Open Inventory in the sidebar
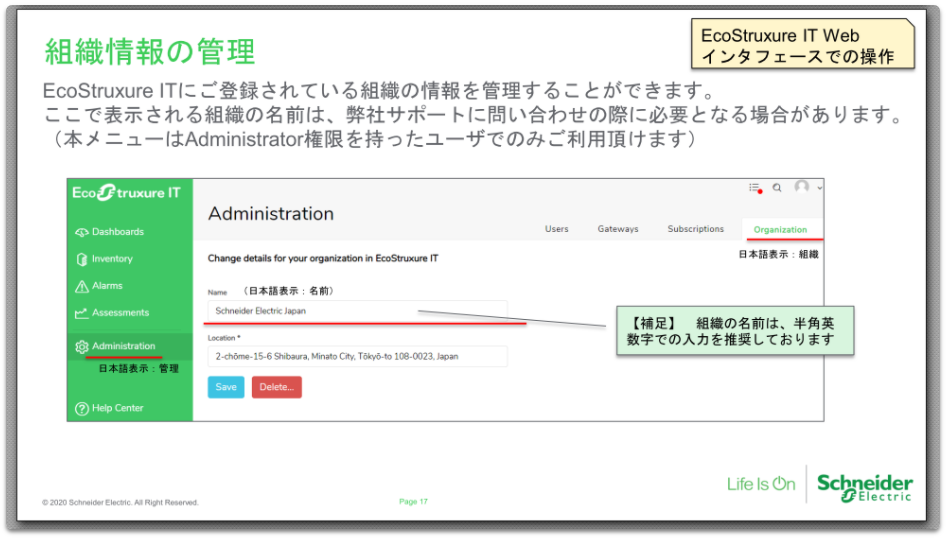Image resolution: width=948 pixels, height=541 pixels. pos(112,259)
